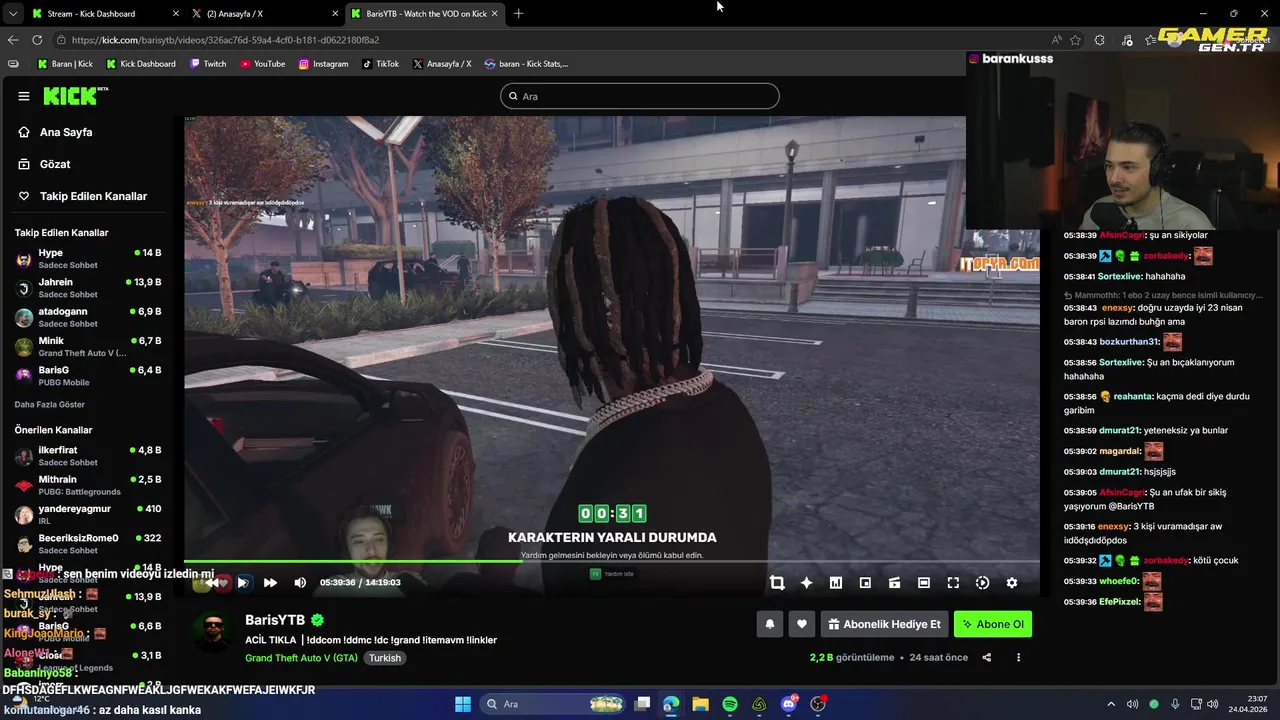Open Spotify from taskbar
This screenshot has height=720, width=1280.
pyautogui.click(x=730, y=704)
